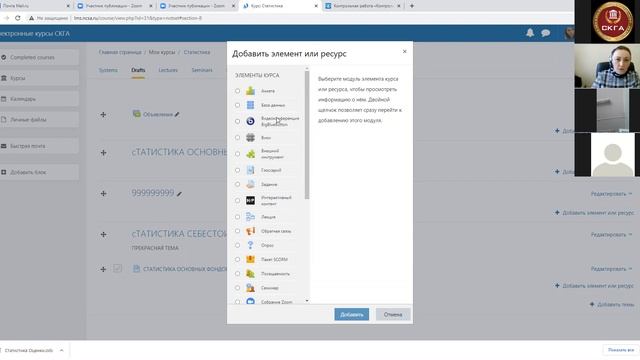This screenshot has width=640, height=360.
Task: Click the Глоссарий book icon
Action: [x=250, y=170]
